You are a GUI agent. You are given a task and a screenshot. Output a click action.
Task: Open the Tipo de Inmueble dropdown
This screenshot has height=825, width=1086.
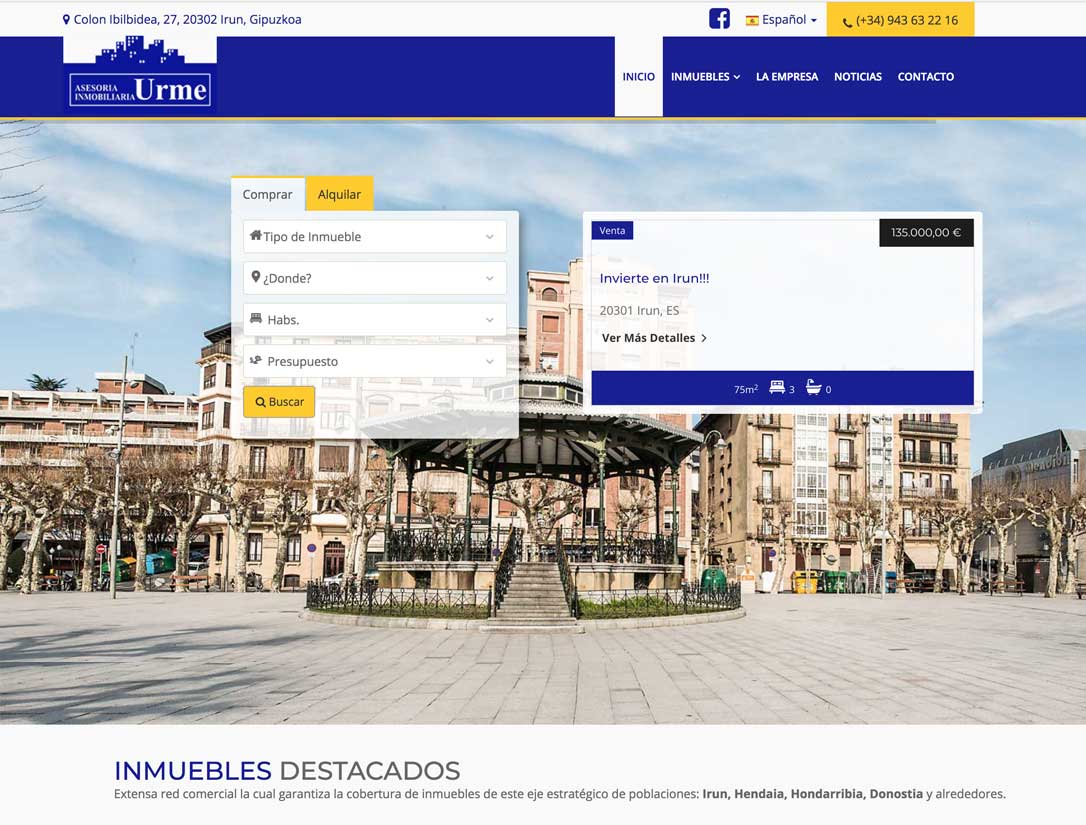[x=373, y=236]
